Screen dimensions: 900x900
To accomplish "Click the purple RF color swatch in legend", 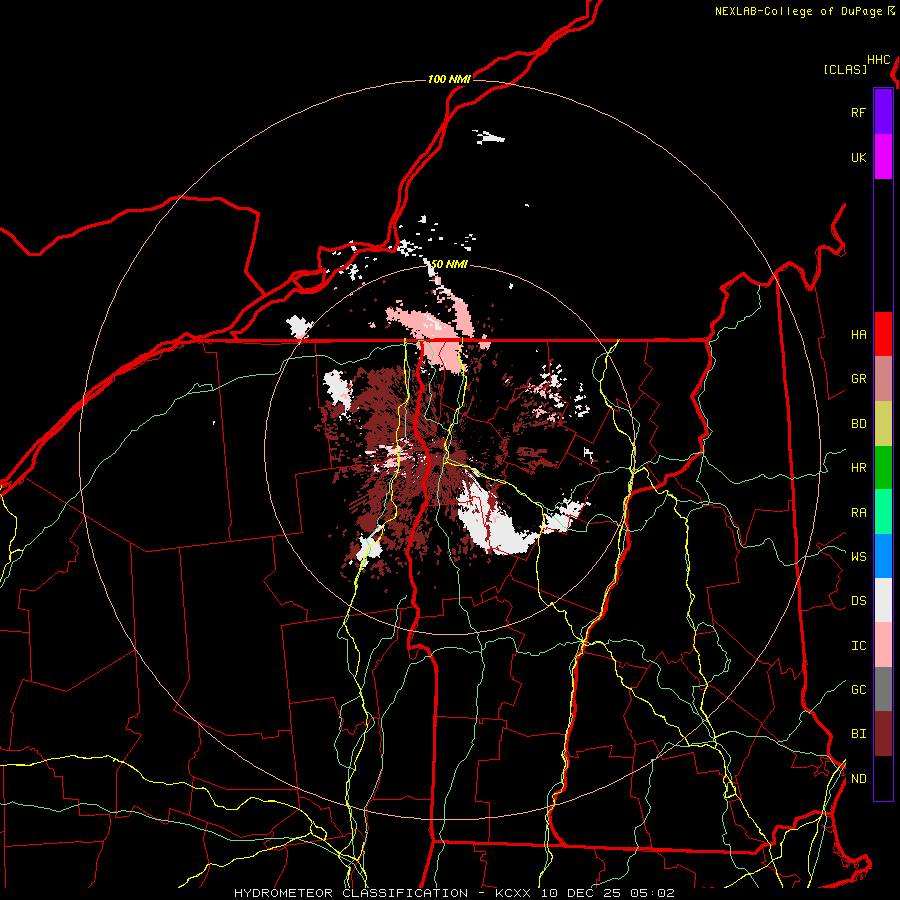I will [x=883, y=112].
